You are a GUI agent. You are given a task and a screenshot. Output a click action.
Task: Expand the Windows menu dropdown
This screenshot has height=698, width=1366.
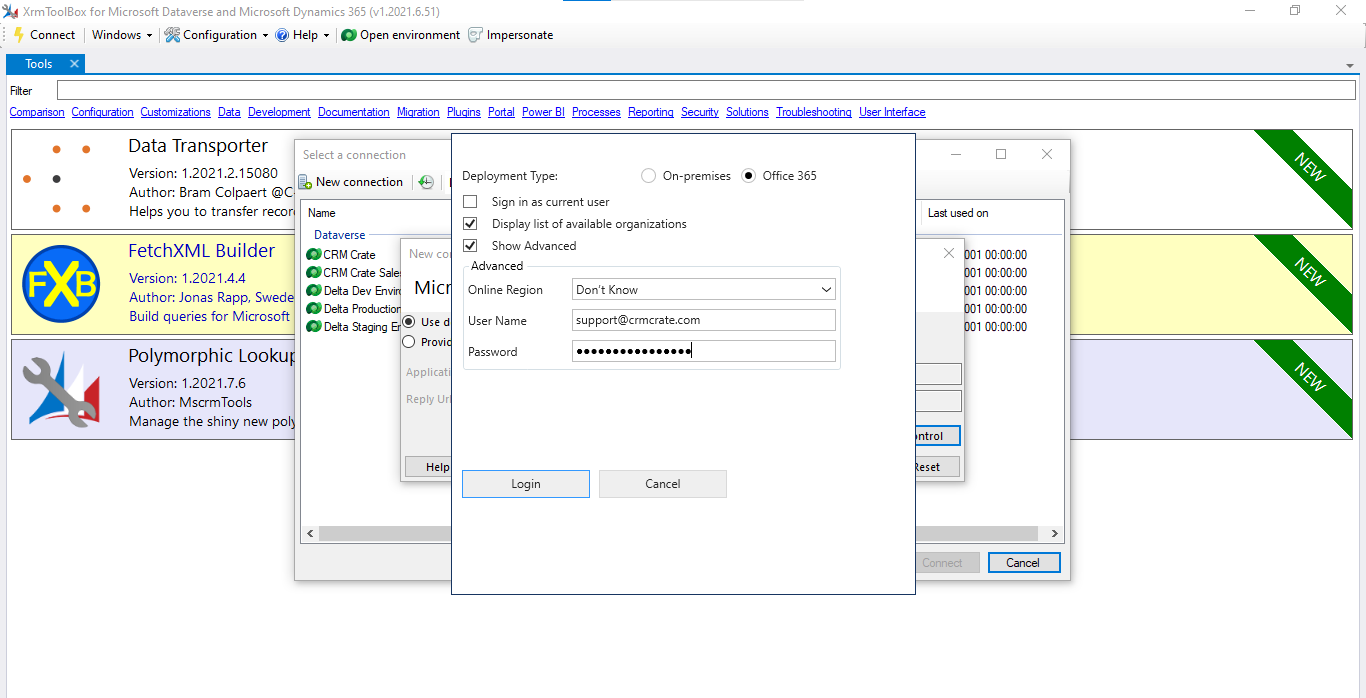pos(120,35)
